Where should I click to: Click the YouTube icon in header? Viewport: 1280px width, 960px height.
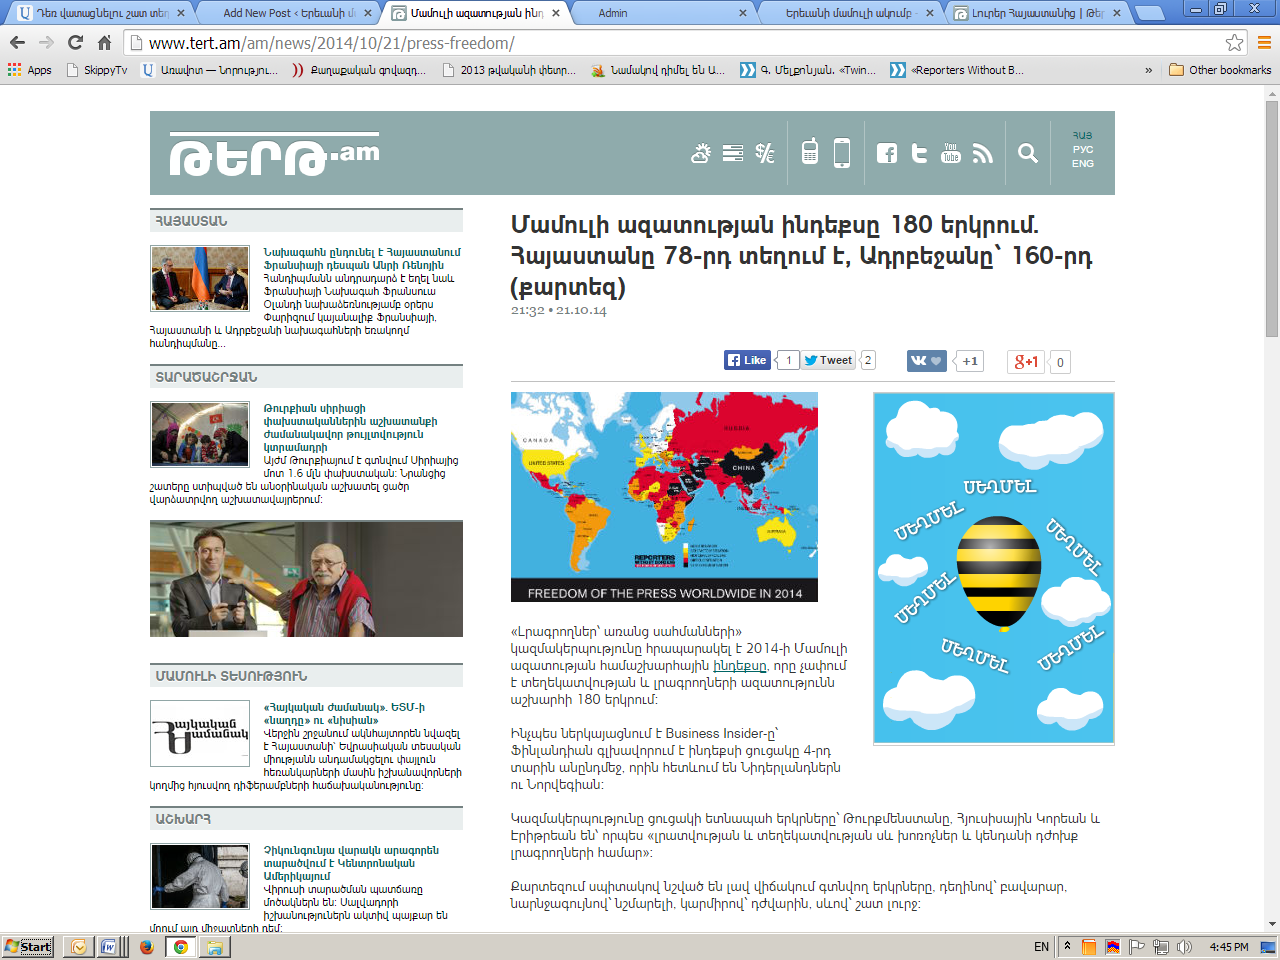[951, 153]
